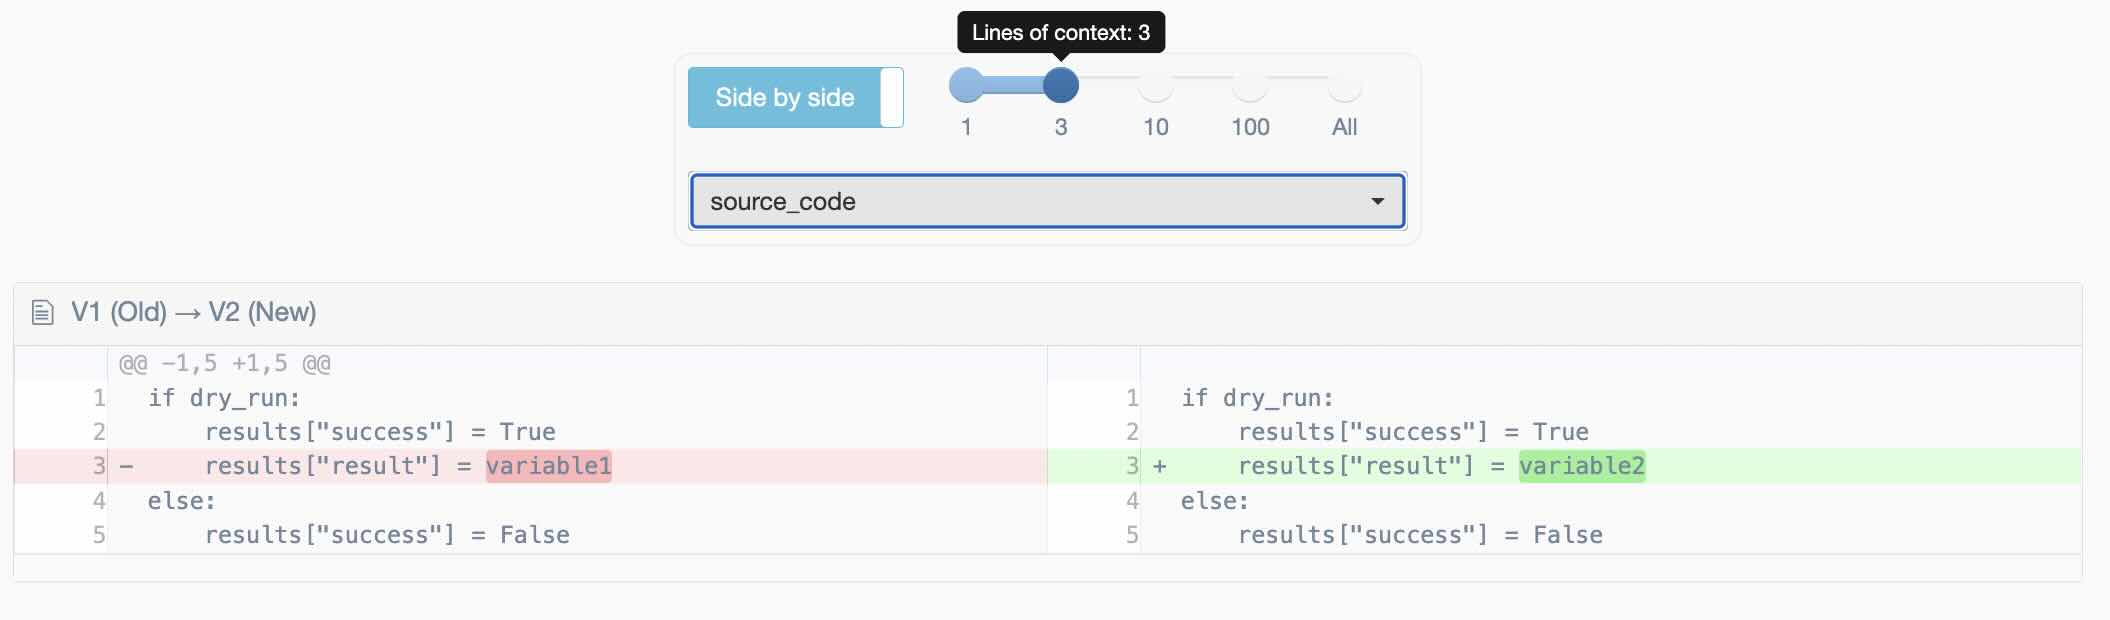
Task: Toggle the Side by side view switch
Action: pyautogui.click(x=796, y=97)
